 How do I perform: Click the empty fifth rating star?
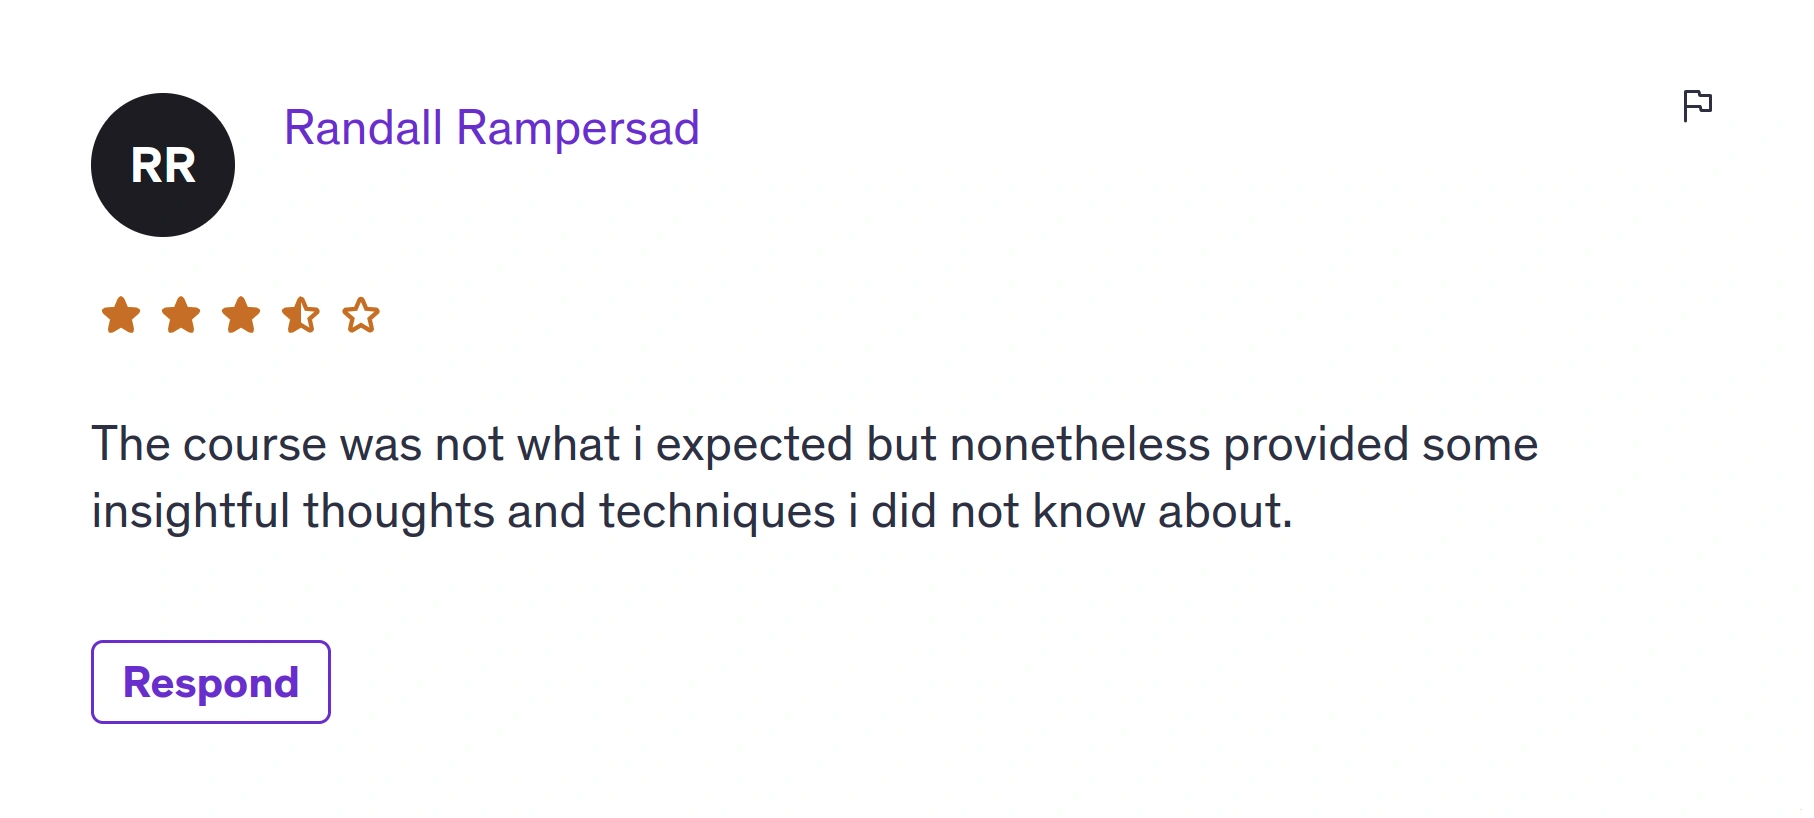point(361,315)
